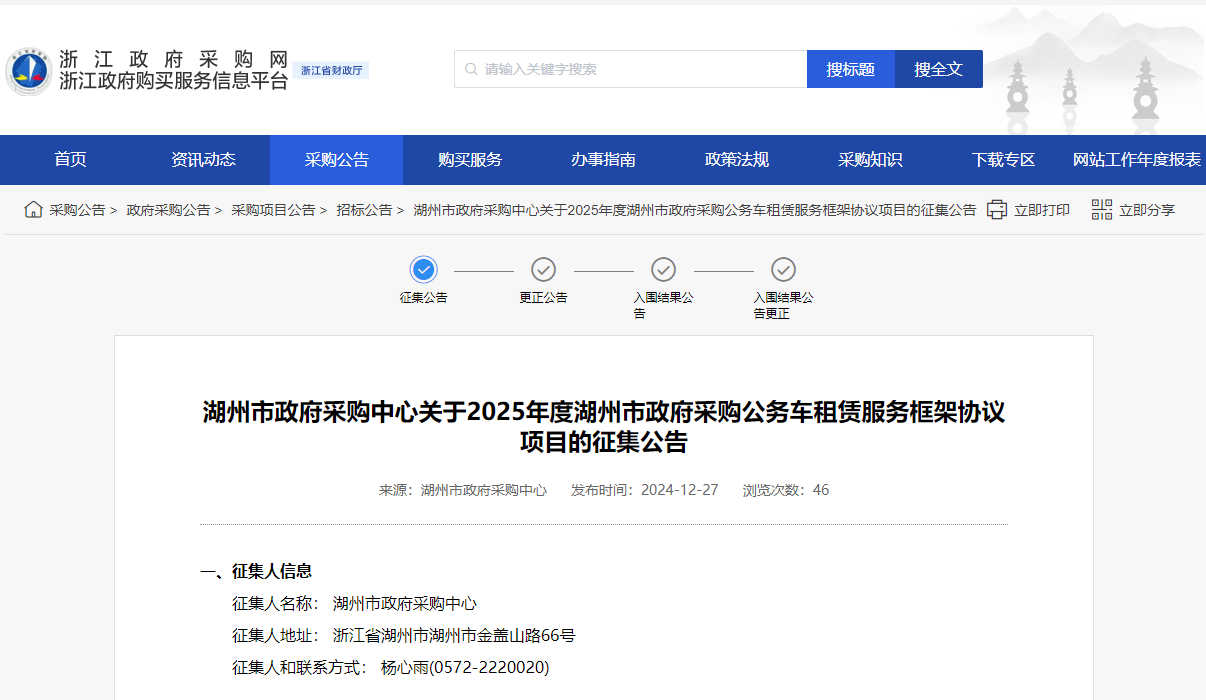Viewport: 1206px width, 700px height.
Task: Click the QR code share icon
Action: [1102, 210]
